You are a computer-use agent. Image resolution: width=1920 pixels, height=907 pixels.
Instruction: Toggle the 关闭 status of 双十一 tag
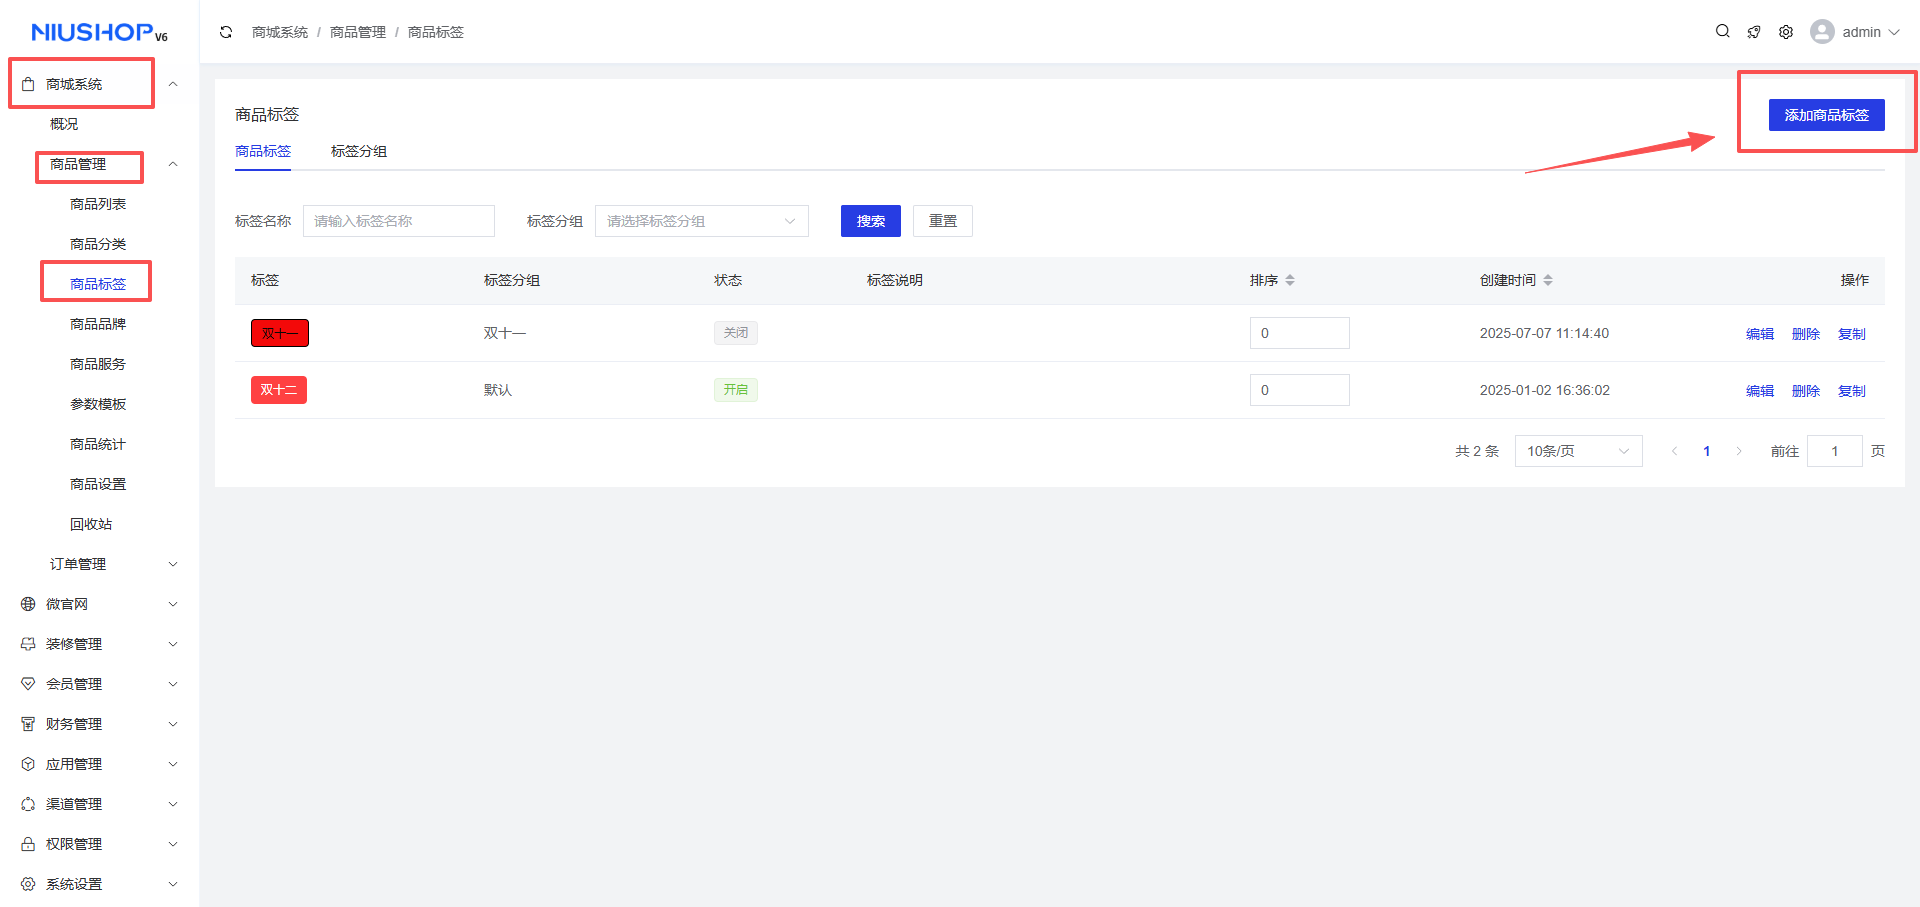click(x=735, y=333)
